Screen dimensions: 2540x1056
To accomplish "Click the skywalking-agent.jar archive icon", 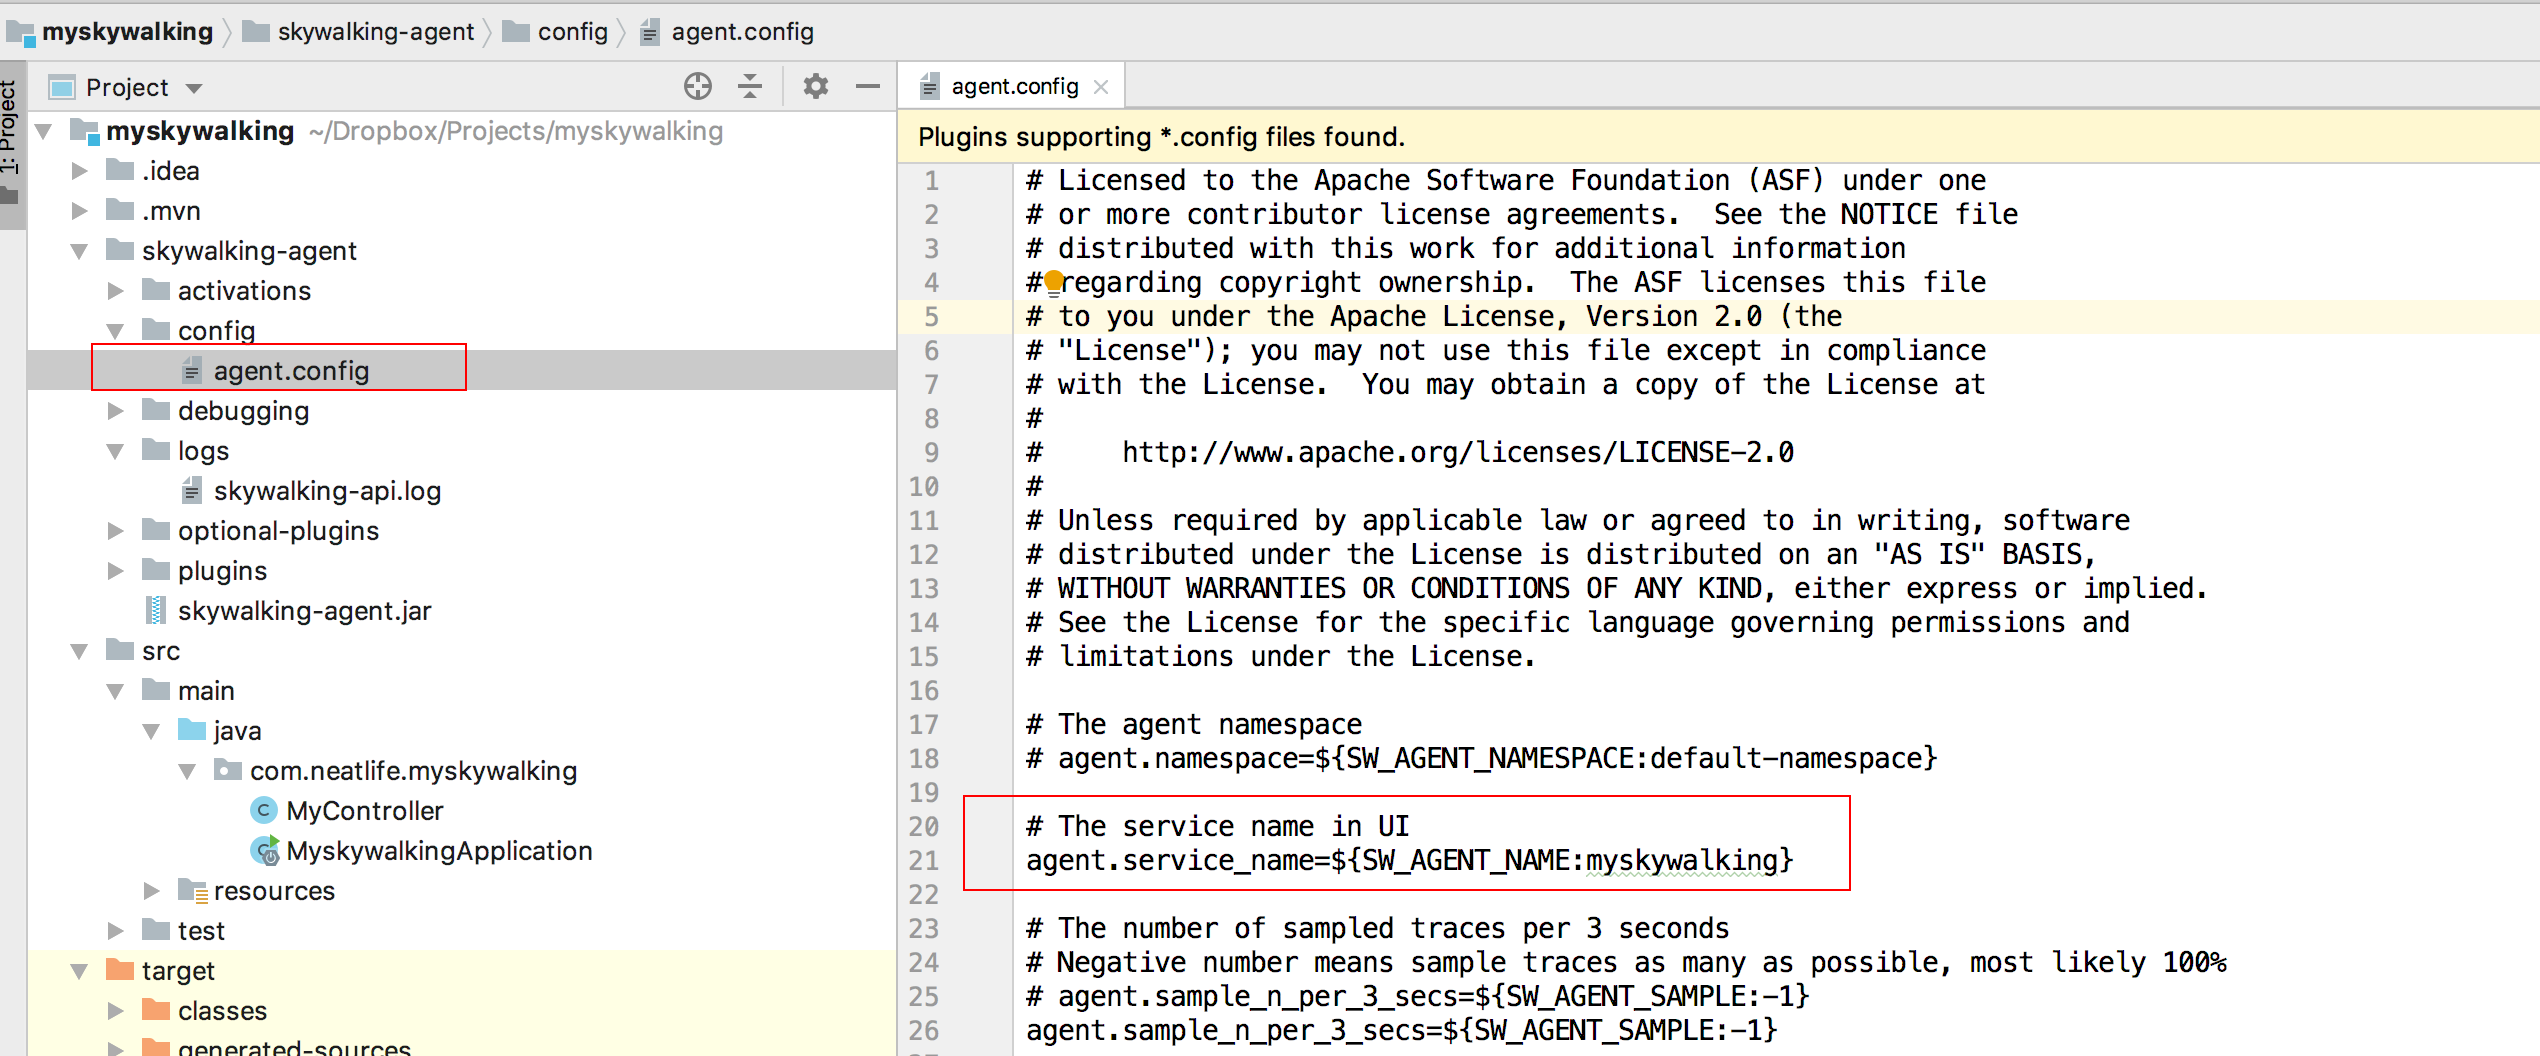I will point(156,610).
